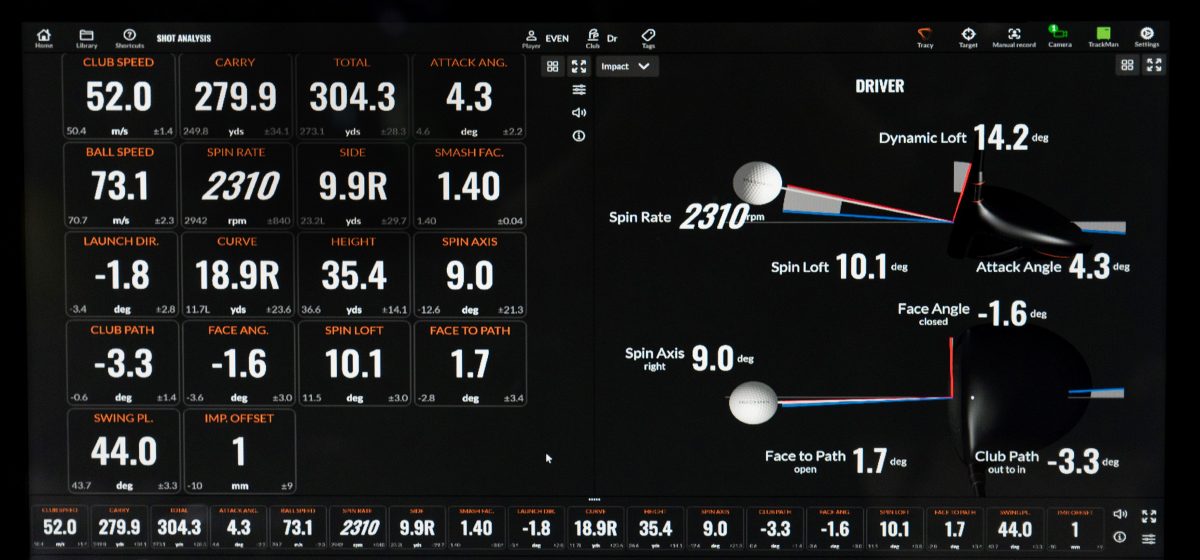Viewport: 1200px width, 560px height.
Task: Open the Club selector showing Dr
Action: point(601,38)
